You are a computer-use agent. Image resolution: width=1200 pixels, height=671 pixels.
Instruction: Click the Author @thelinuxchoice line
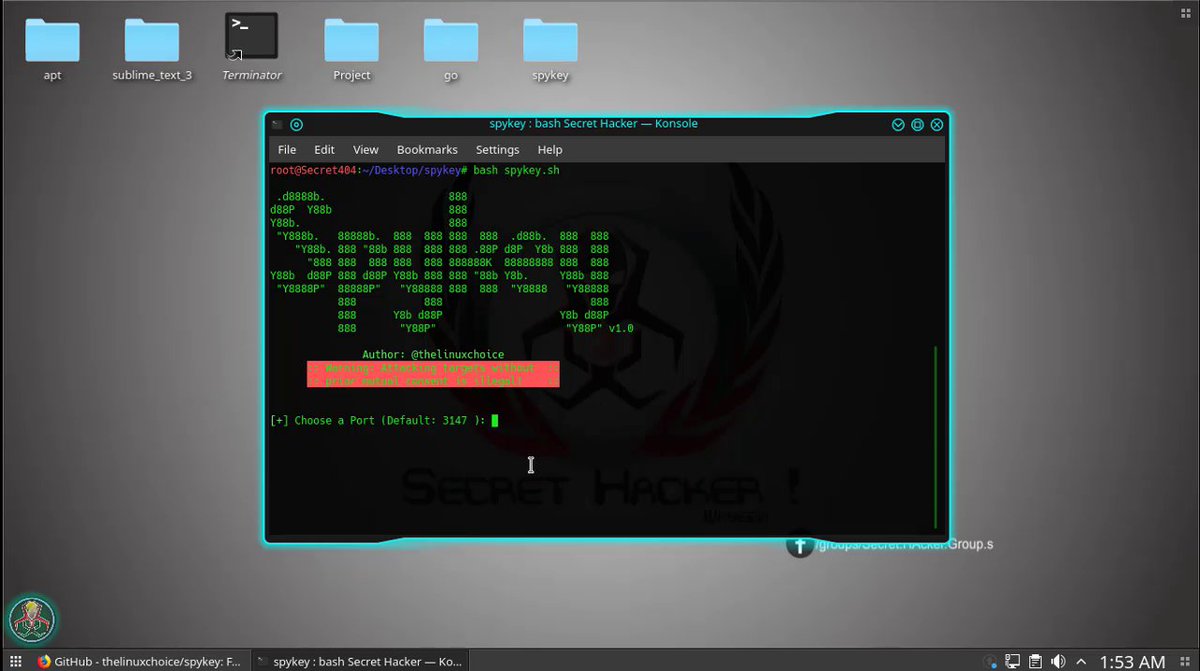coord(433,354)
